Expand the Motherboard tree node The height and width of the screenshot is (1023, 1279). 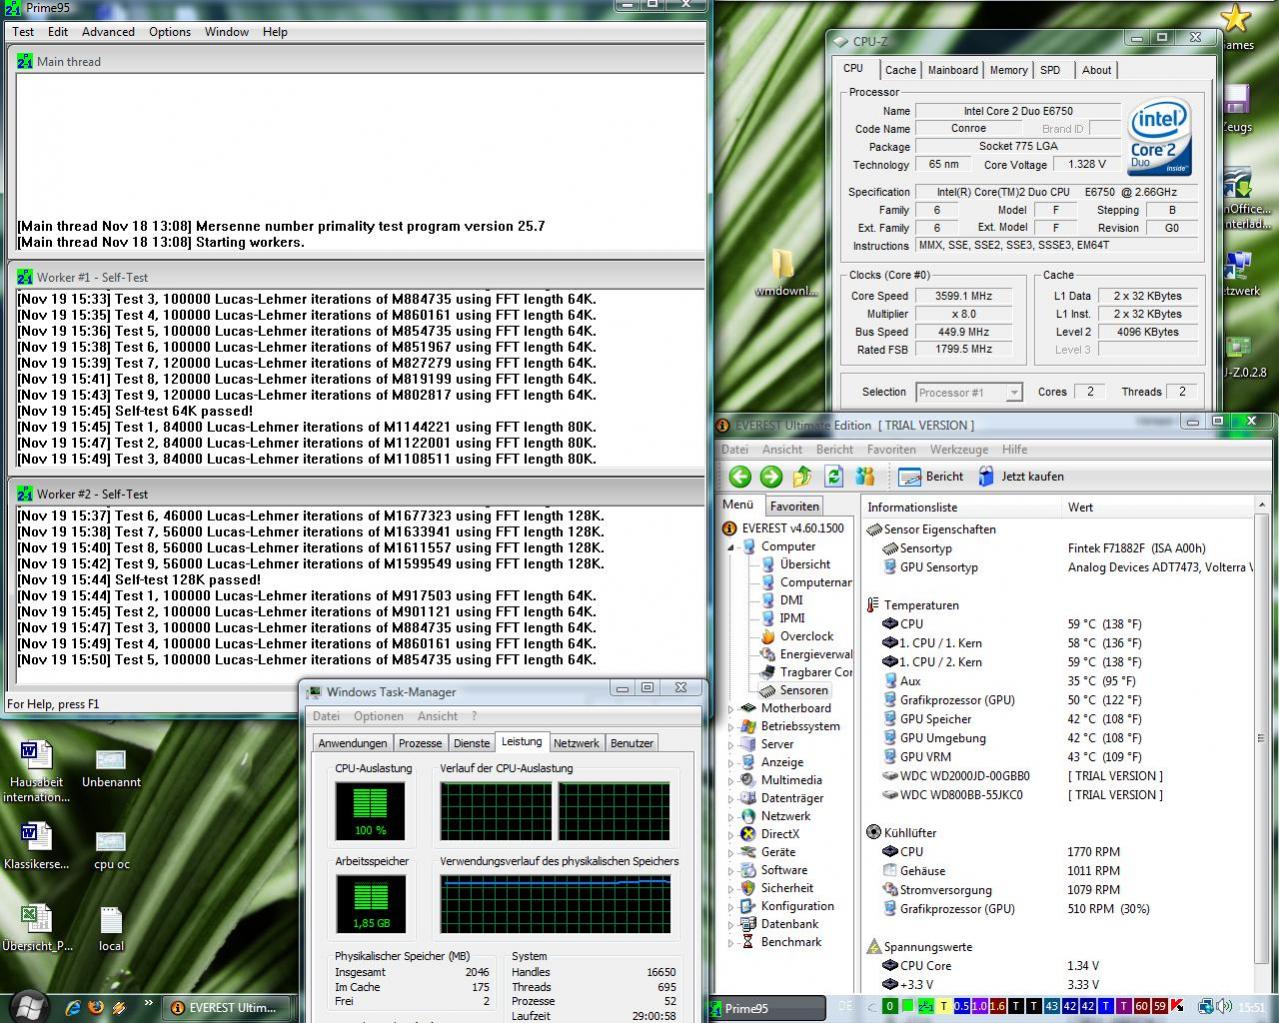click(x=731, y=709)
